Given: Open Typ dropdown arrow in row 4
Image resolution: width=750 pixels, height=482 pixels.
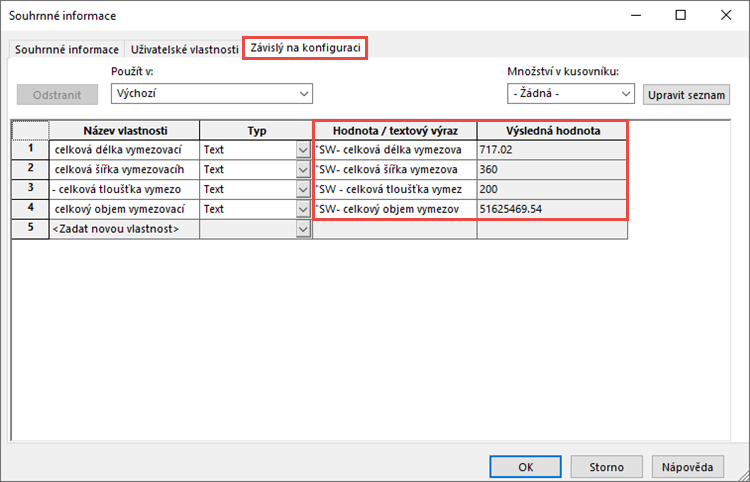Looking at the screenshot, I should pyautogui.click(x=304, y=210).
